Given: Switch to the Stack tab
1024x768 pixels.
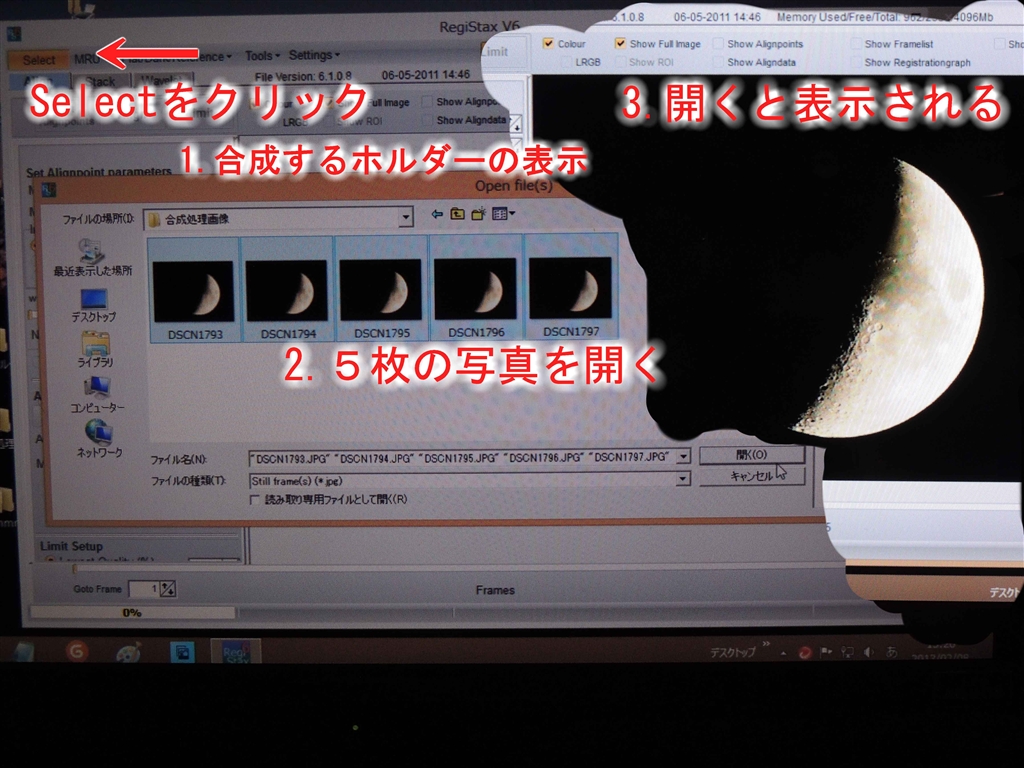Looking at the screenshot, I should 100,81.
